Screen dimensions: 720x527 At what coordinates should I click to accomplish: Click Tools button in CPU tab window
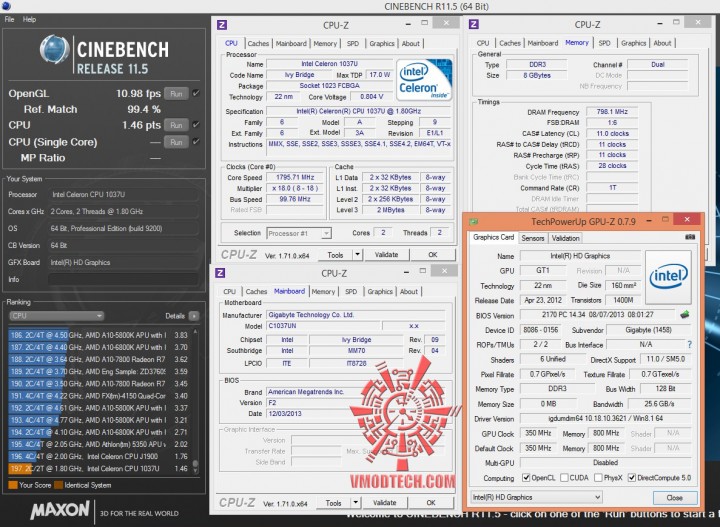point(335,254)
